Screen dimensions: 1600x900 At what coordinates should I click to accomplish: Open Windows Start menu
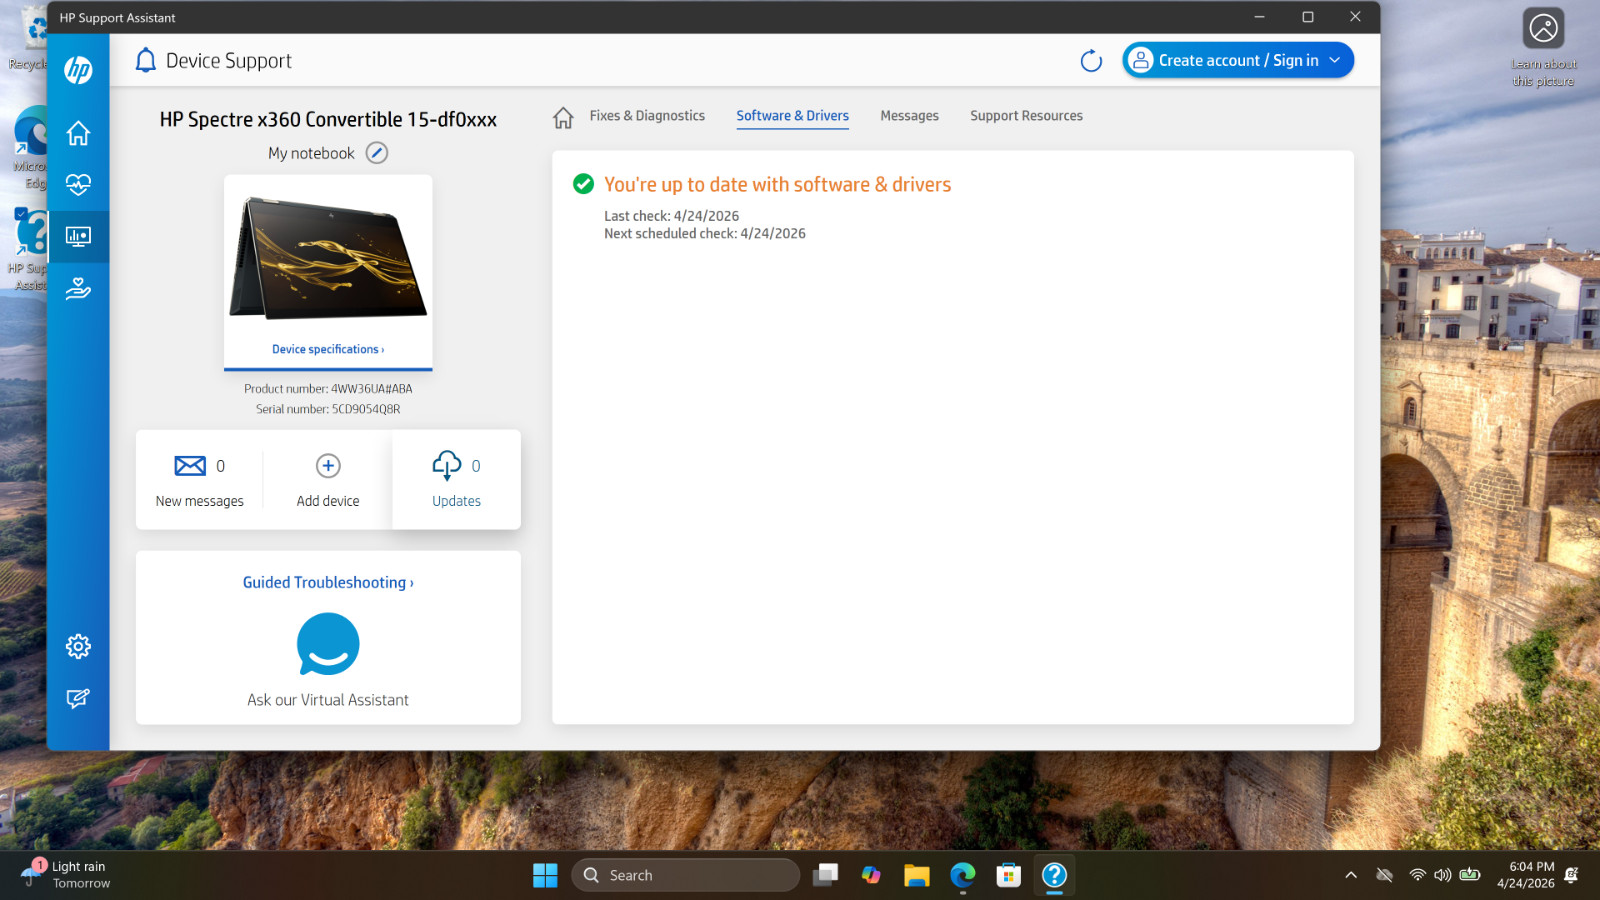tap(545, 875)
